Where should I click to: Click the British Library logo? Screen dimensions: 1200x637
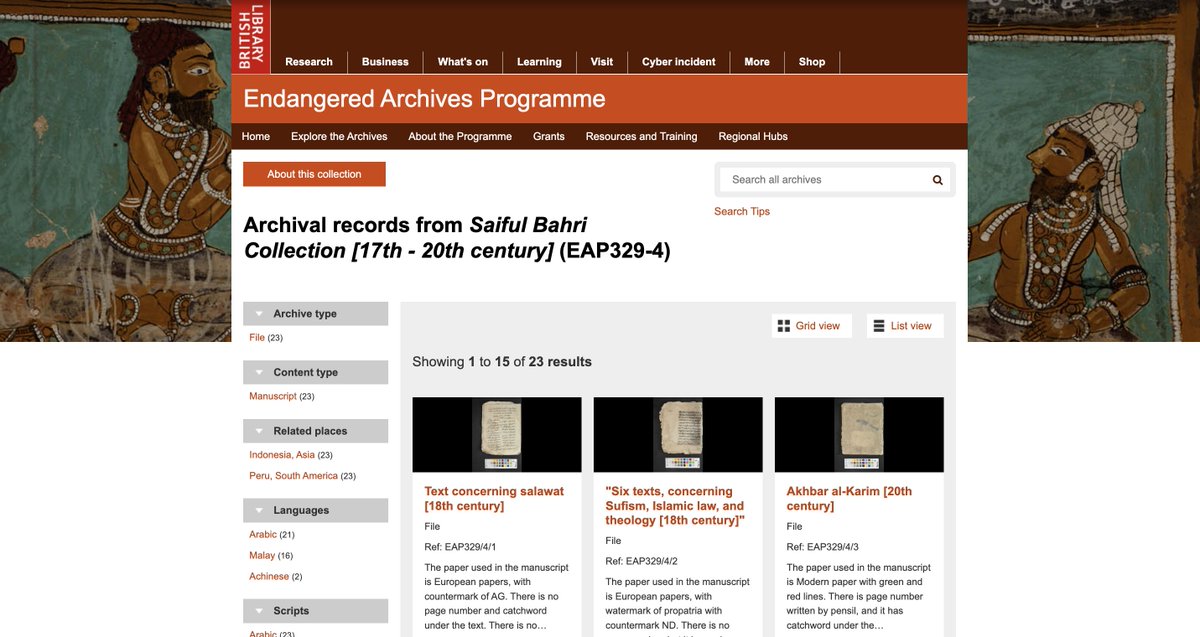click(x=251, y=37)
